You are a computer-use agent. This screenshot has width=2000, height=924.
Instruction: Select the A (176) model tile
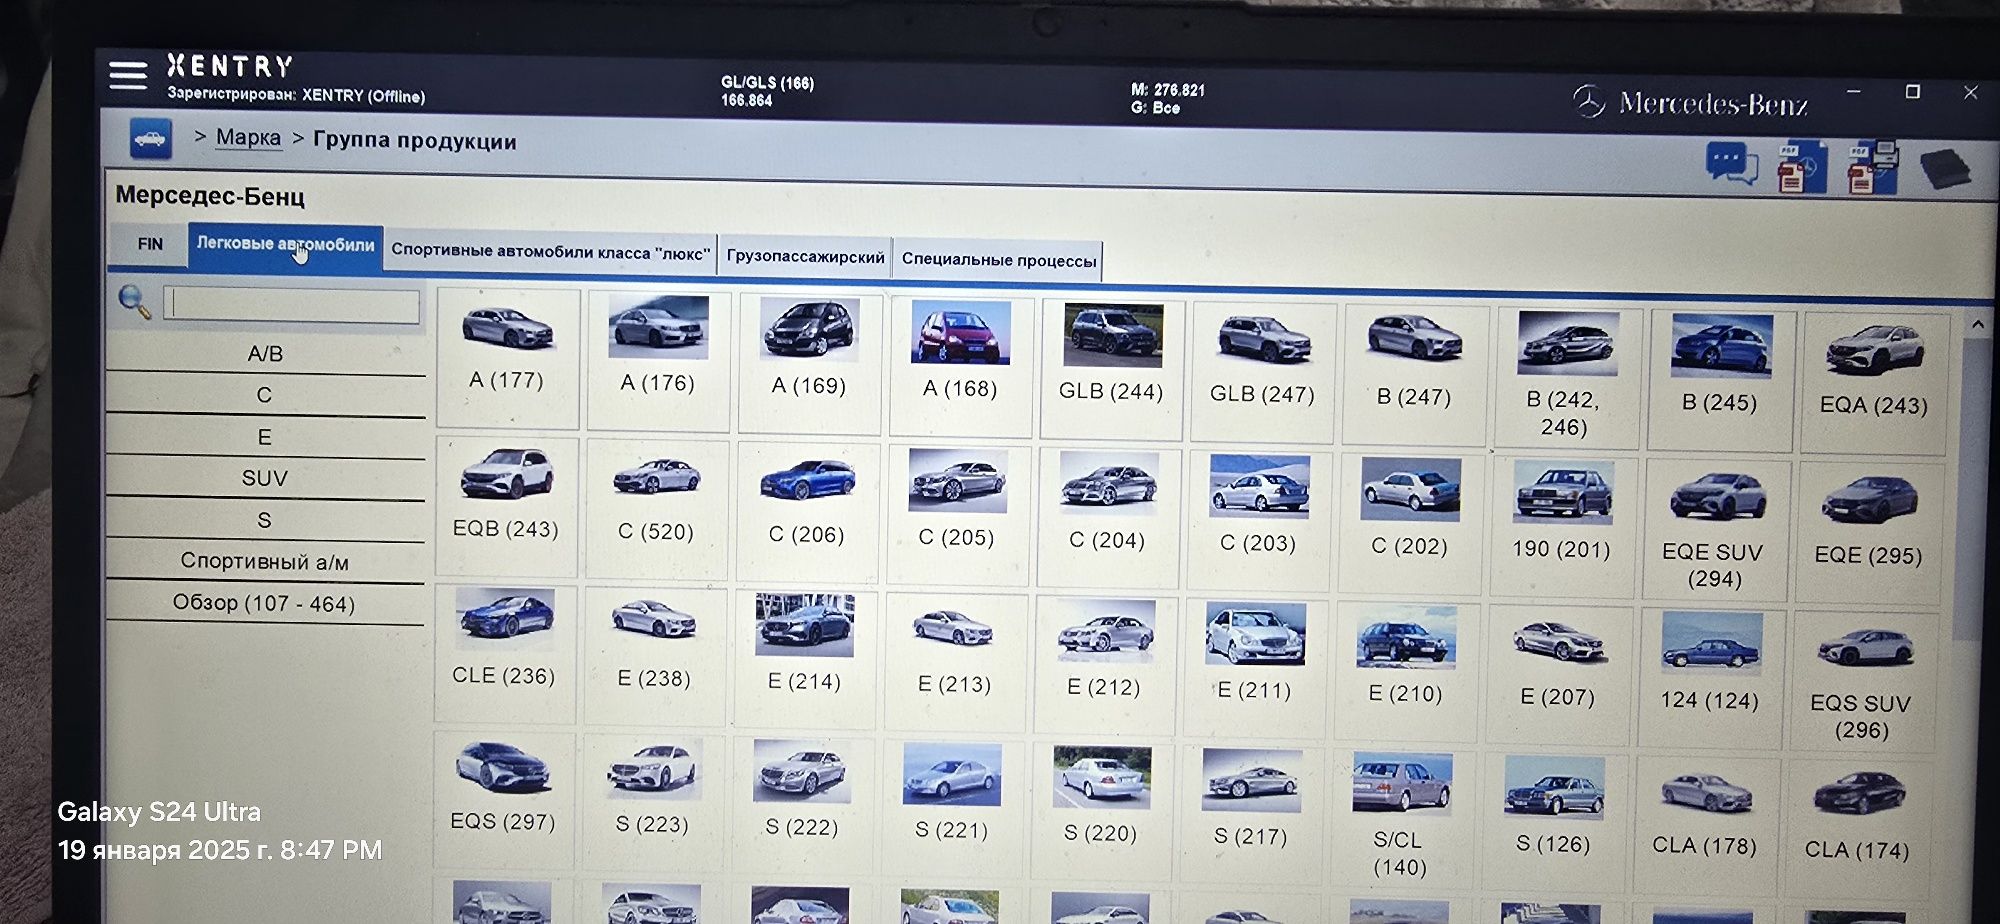tap(658, 360)
